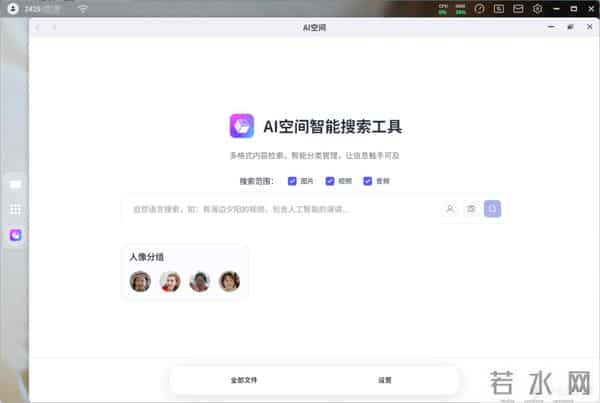Screen dimensions: 600x403
Task: Click the 搜索范围 label
Action: (x=257, y=181)
